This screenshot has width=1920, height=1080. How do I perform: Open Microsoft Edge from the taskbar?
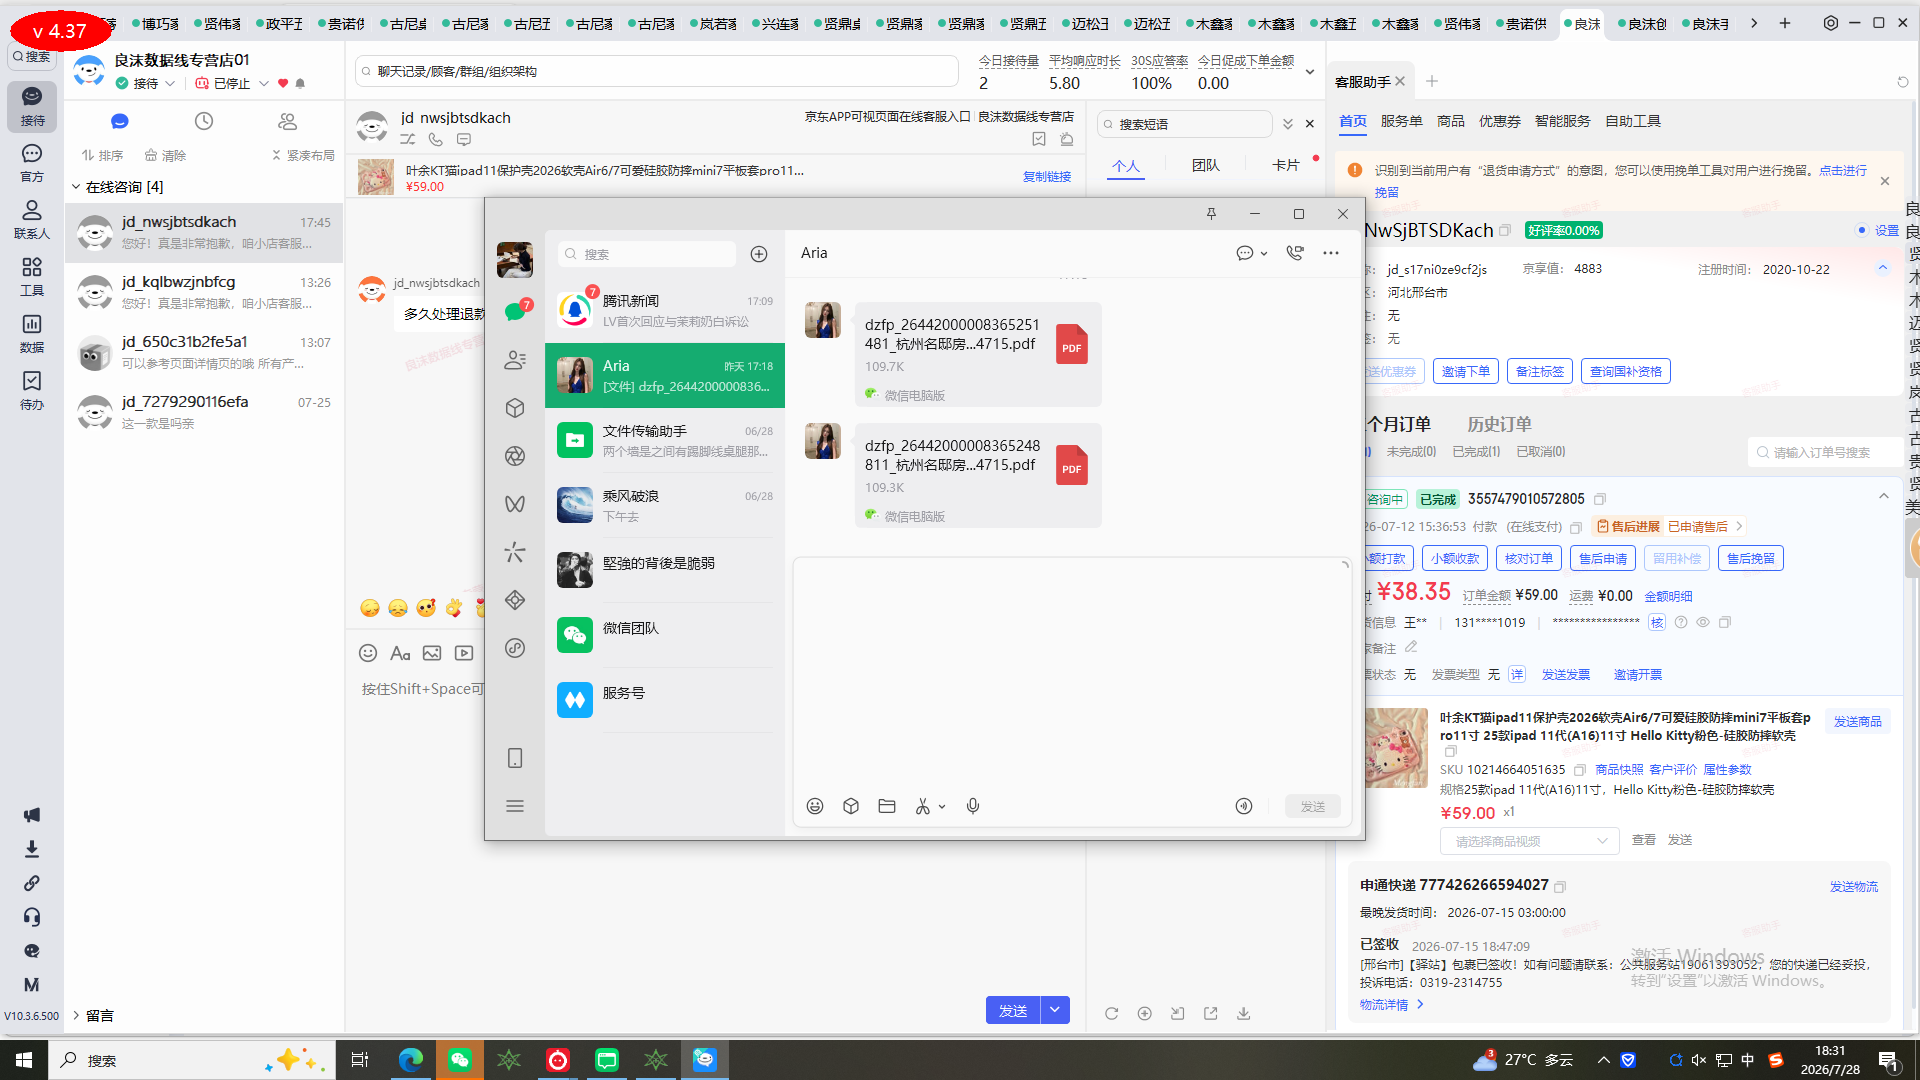[411, 1060]
